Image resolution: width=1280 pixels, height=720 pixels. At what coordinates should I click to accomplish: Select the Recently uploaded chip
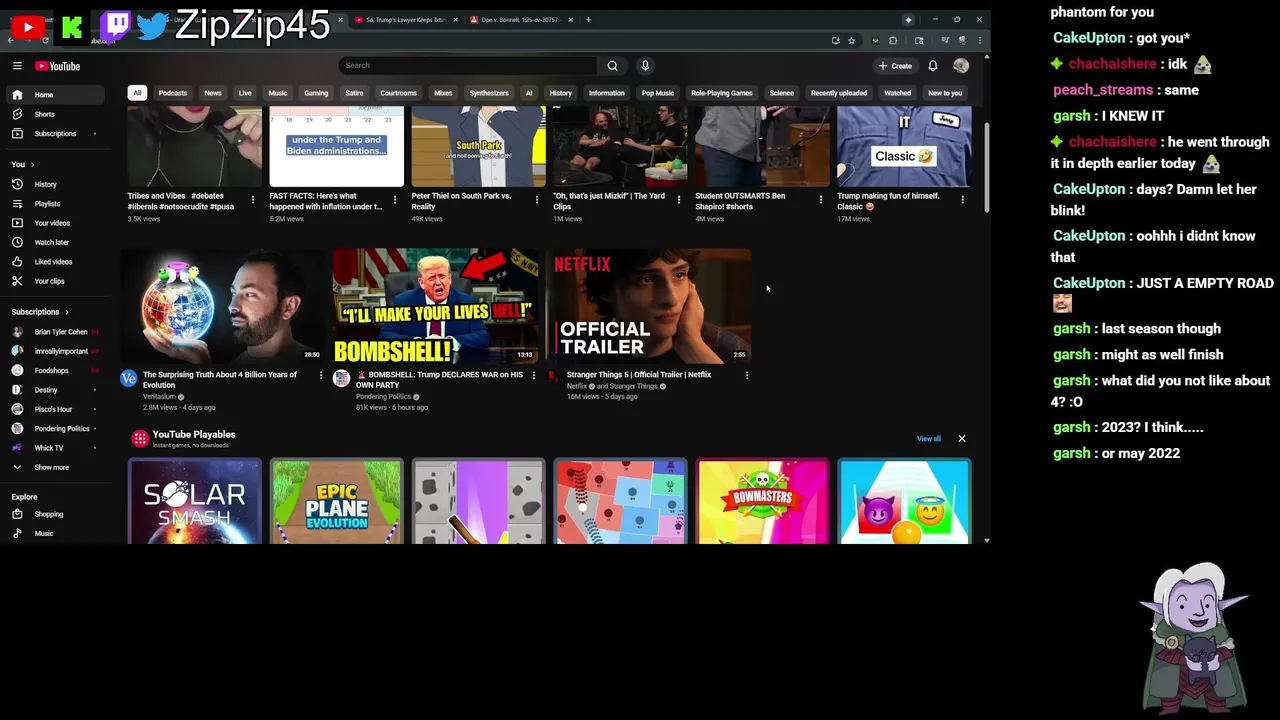(x=839, y=93)
